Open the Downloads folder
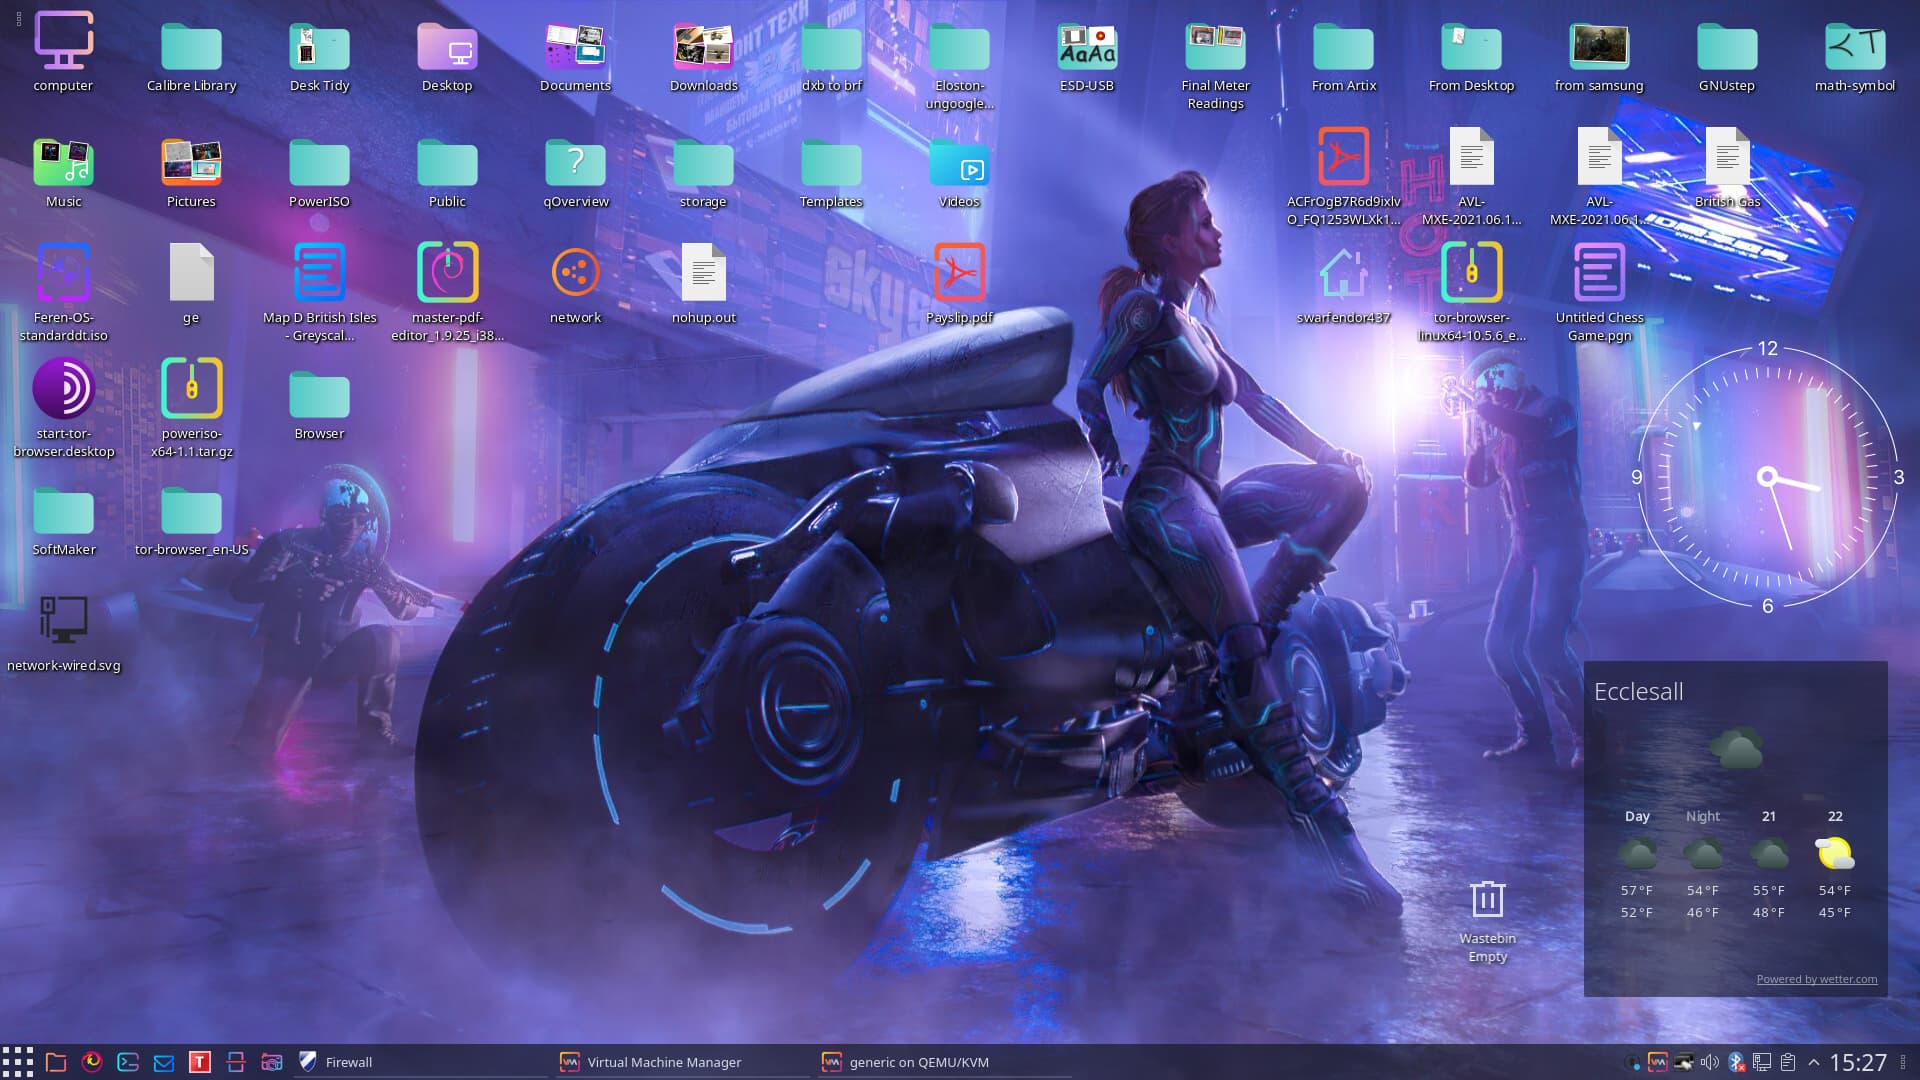The image size is (1920, 1080). pos(703,58)
